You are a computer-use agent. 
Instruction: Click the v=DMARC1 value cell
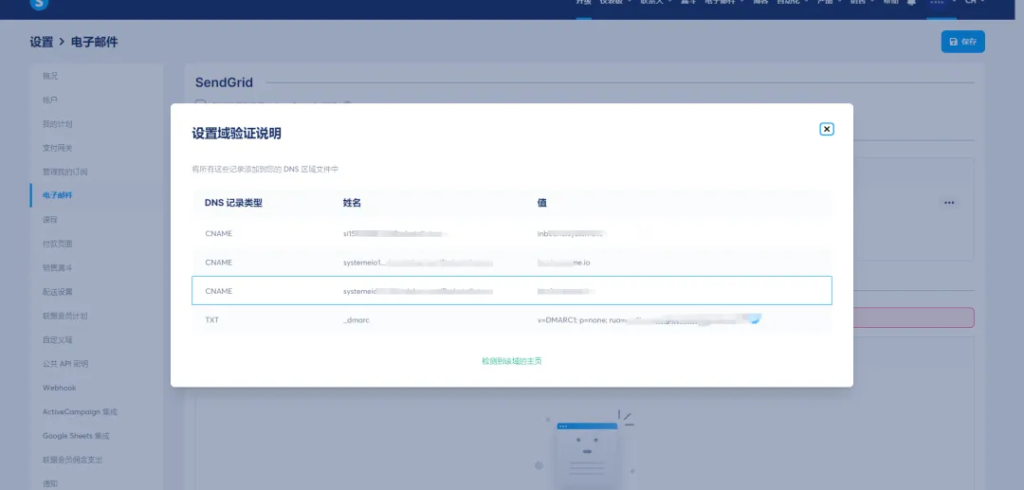[649, 320]
